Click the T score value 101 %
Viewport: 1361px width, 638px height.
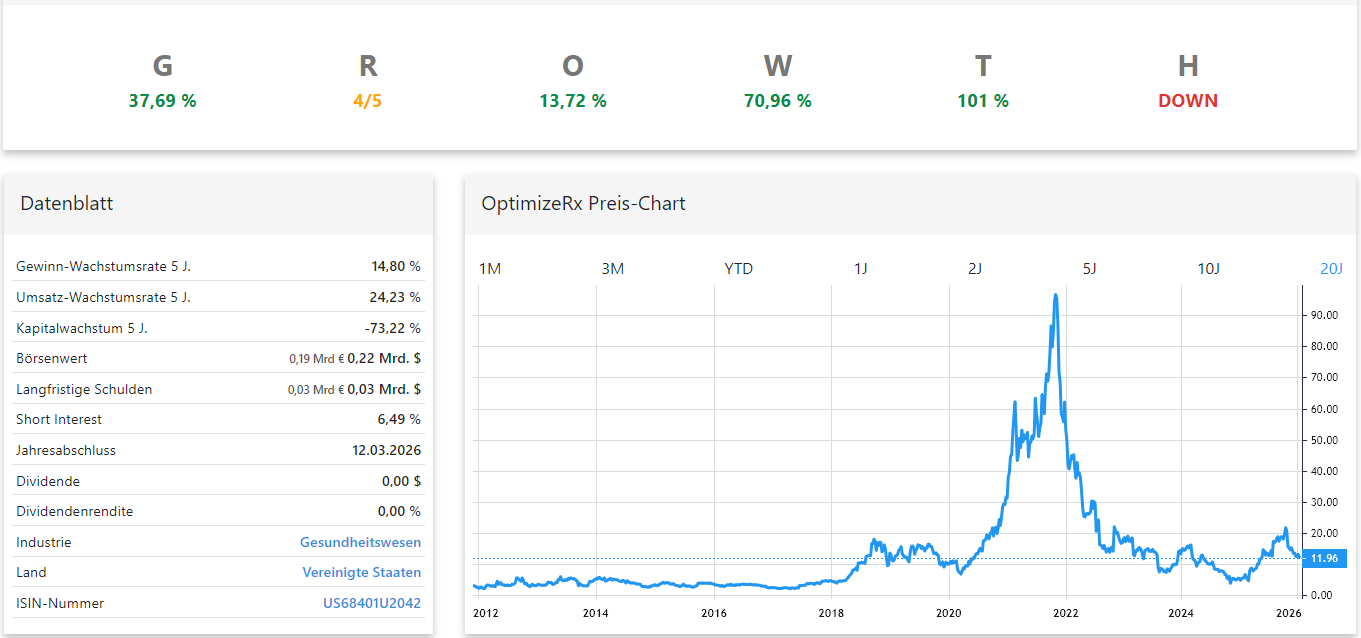[x=983, y=101]
